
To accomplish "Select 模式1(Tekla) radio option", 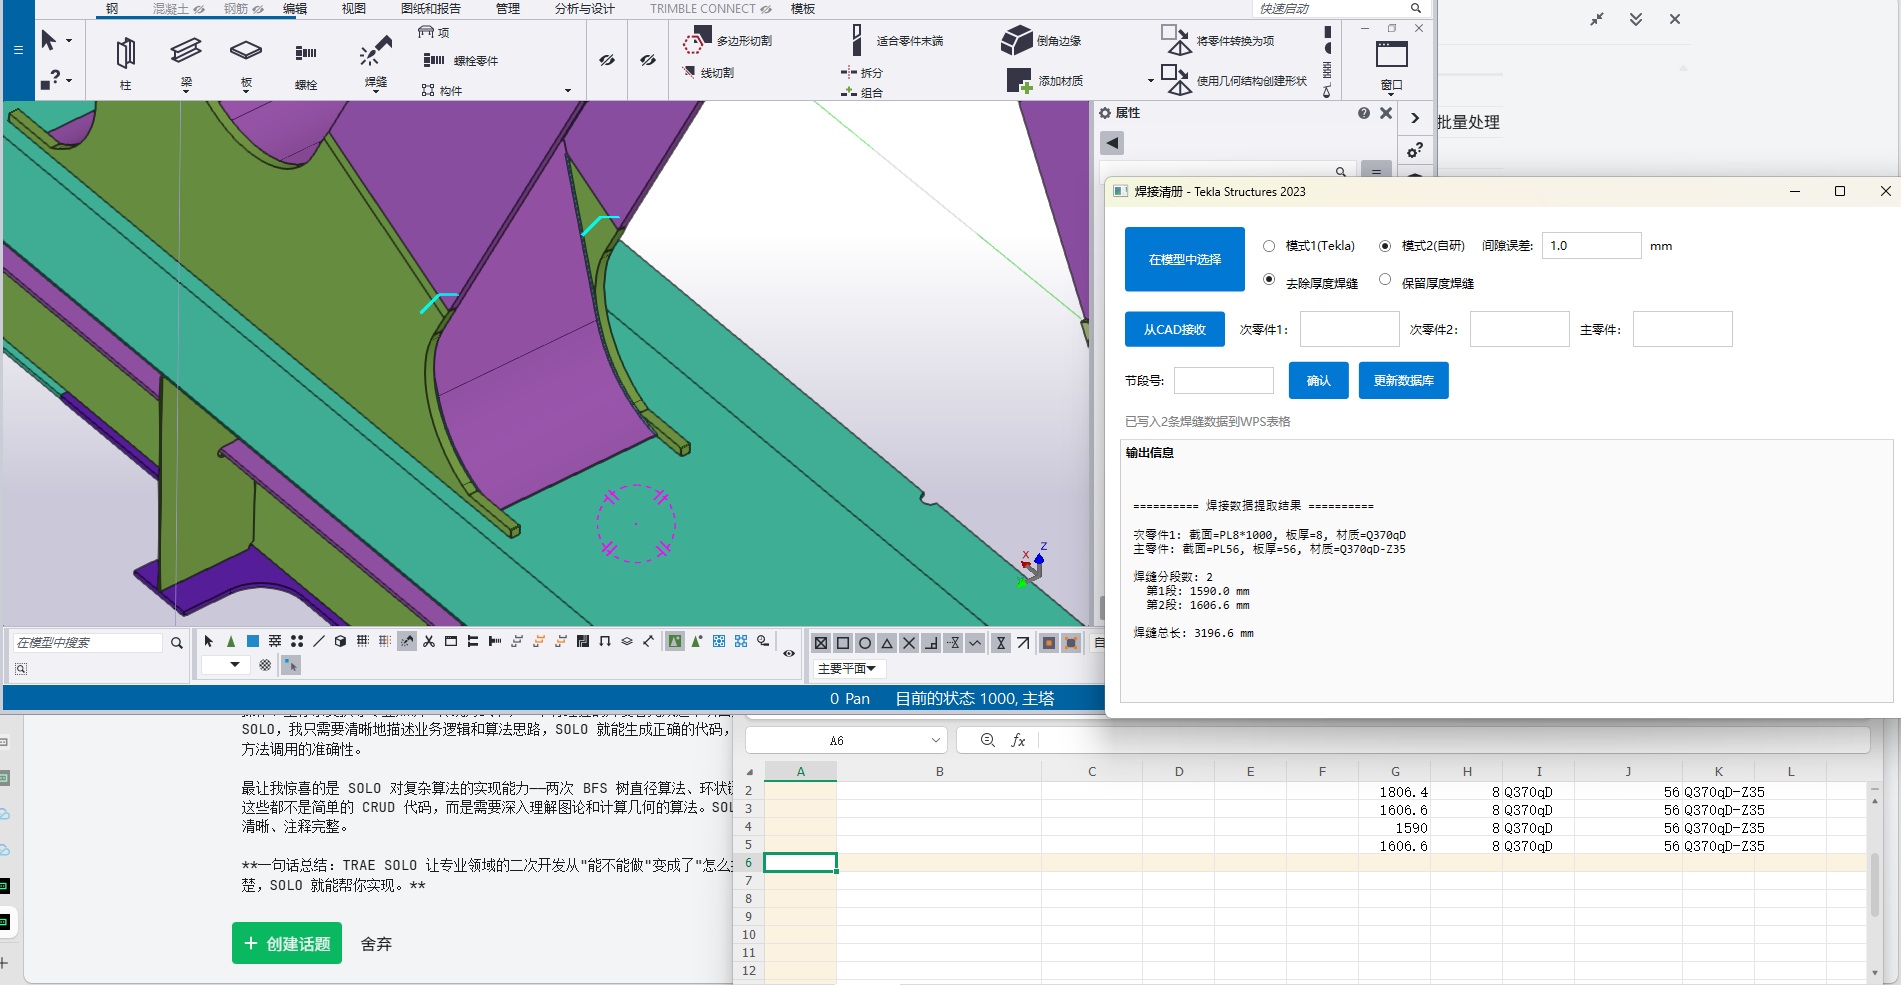I will pos(1269,246).
